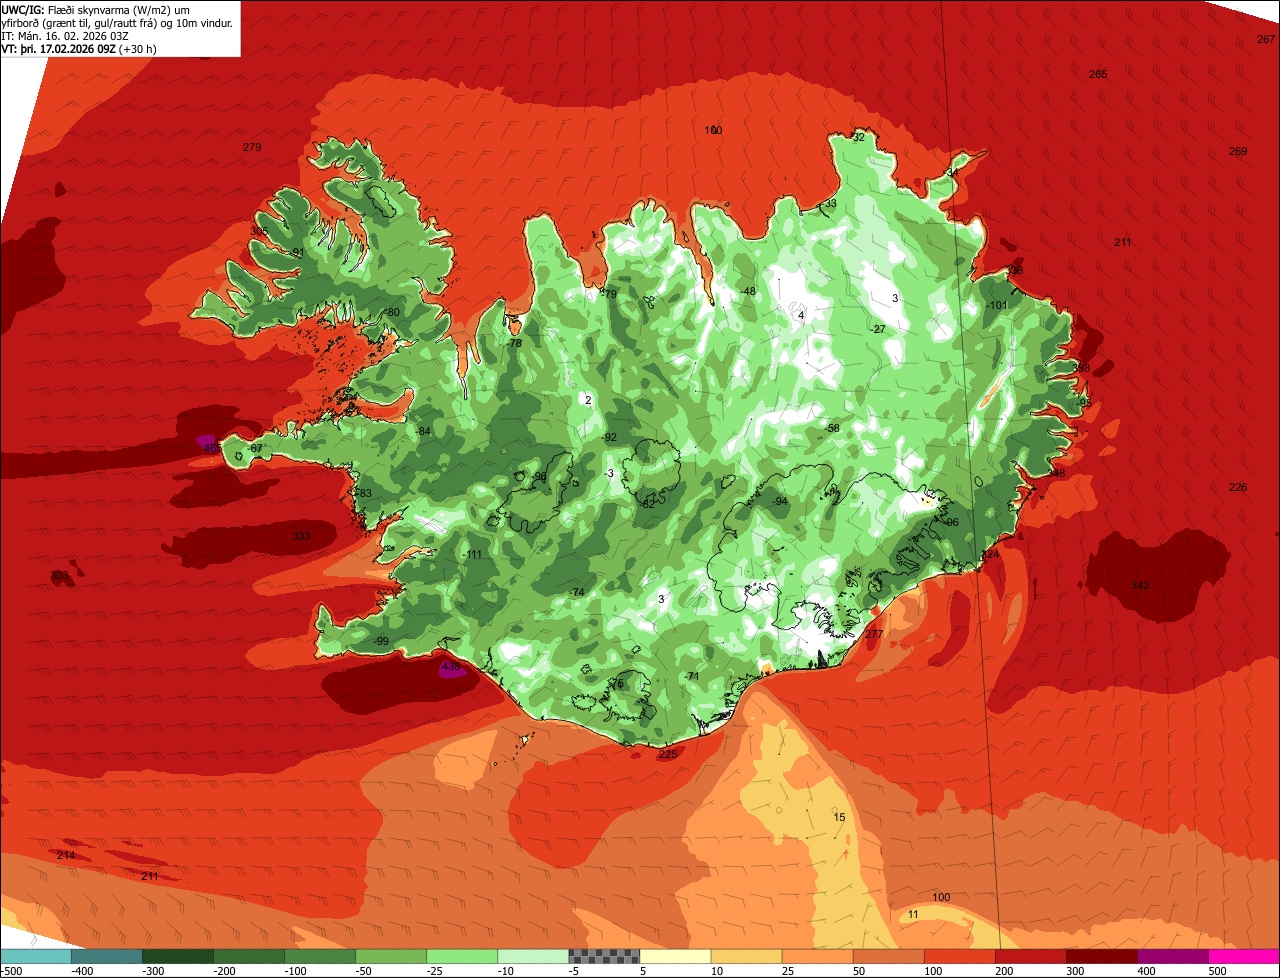Click the map value 224 on the southeast coast
This screenshot has height=978, width=1280.
coord(990,554)
